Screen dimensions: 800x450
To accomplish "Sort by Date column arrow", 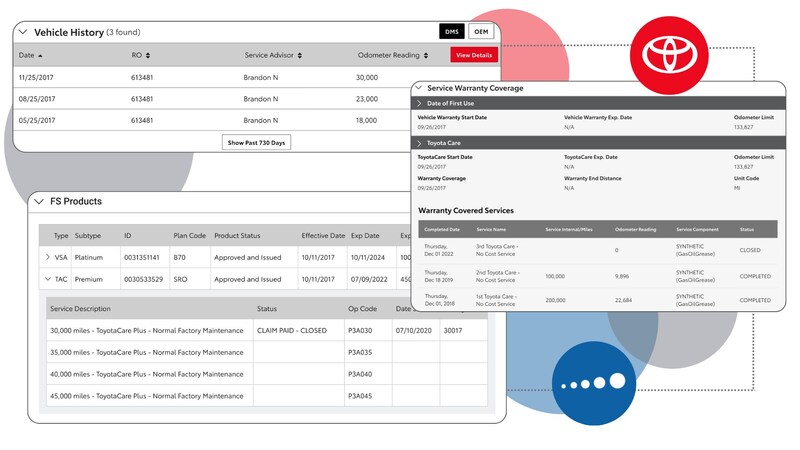I will pyautogui.click(x=40, y=55).
